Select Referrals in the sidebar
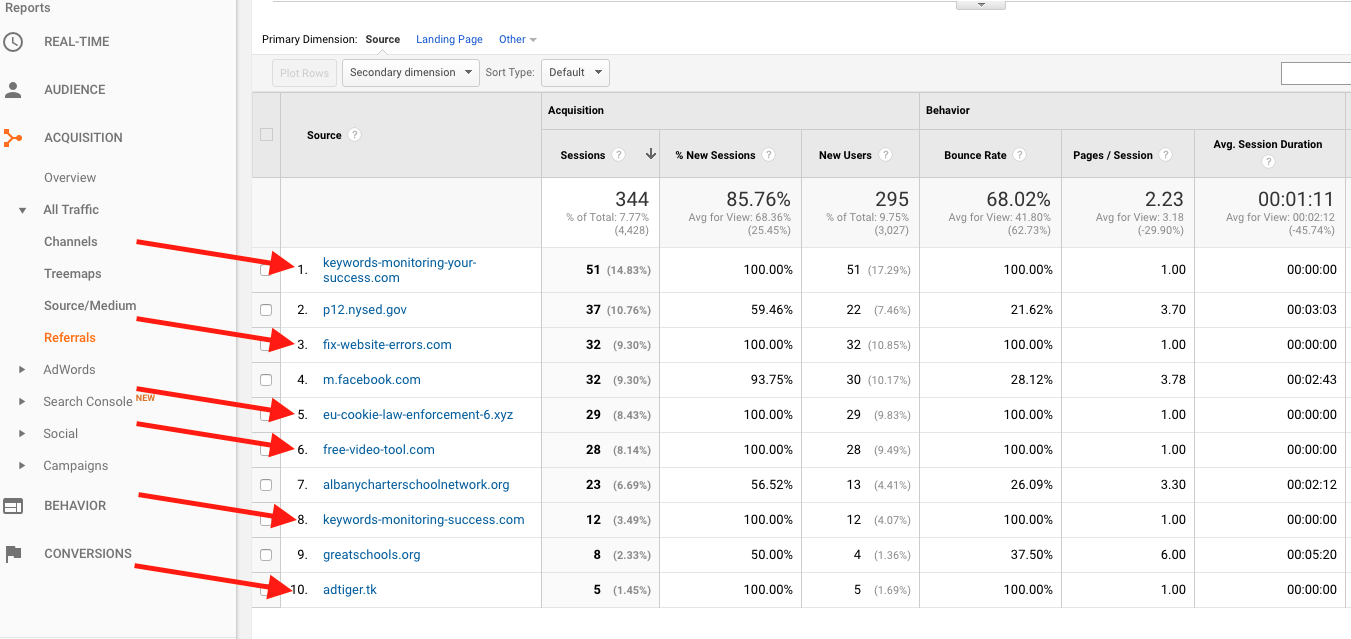Screen dimensions: 1351x639 pos(70,337)
